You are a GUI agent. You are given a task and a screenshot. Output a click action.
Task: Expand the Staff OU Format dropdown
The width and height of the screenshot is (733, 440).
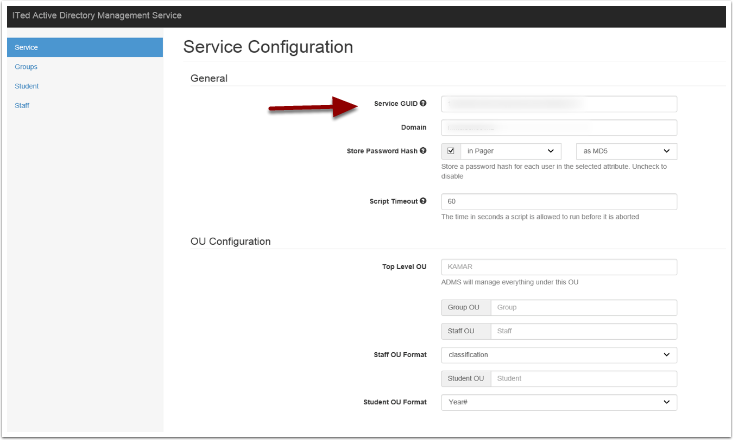(x=558, y=354)
